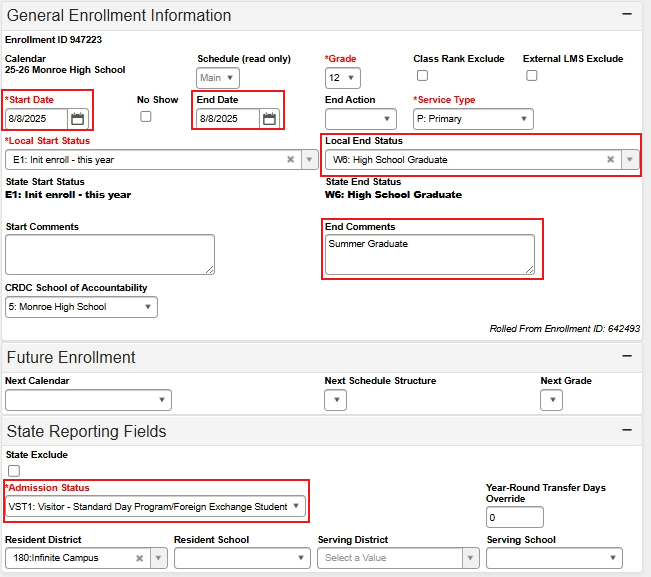Tick the State Exclude checkbox
651x577 pixels.
click(14, 471)
